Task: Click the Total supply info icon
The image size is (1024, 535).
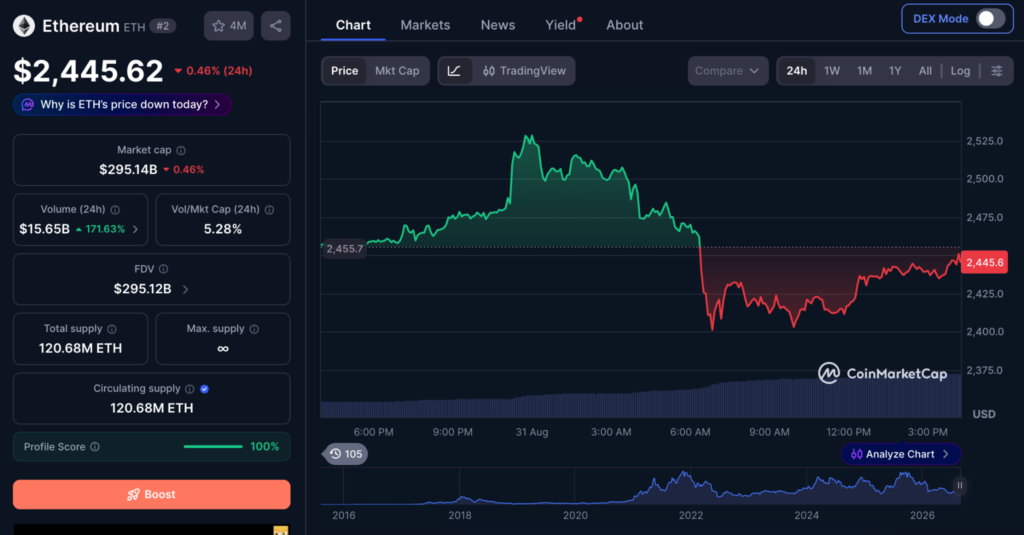Action: (x=112, y=329)
